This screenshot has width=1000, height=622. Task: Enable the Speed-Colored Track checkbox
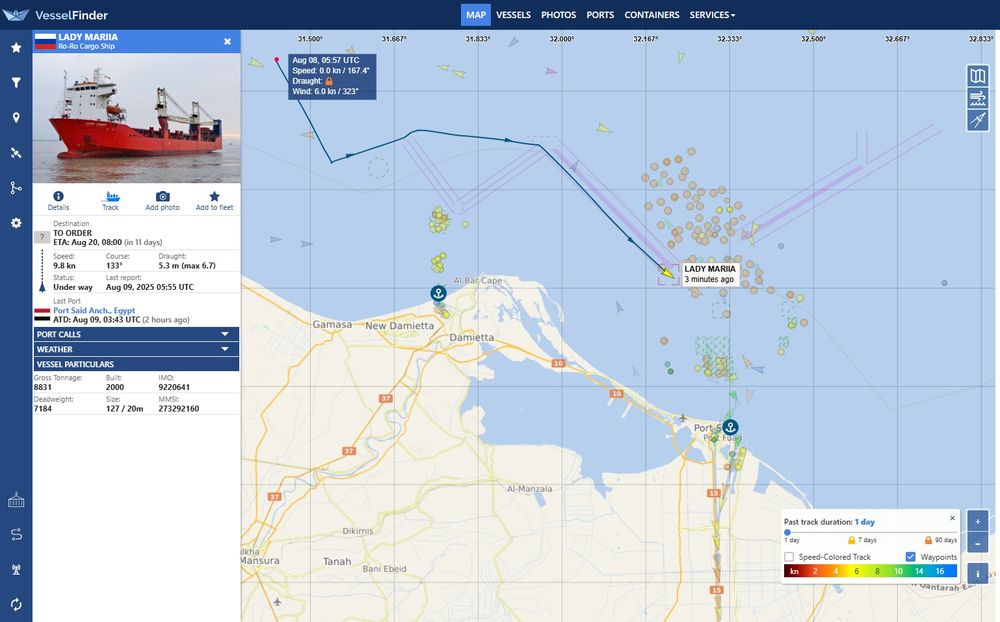789,557
